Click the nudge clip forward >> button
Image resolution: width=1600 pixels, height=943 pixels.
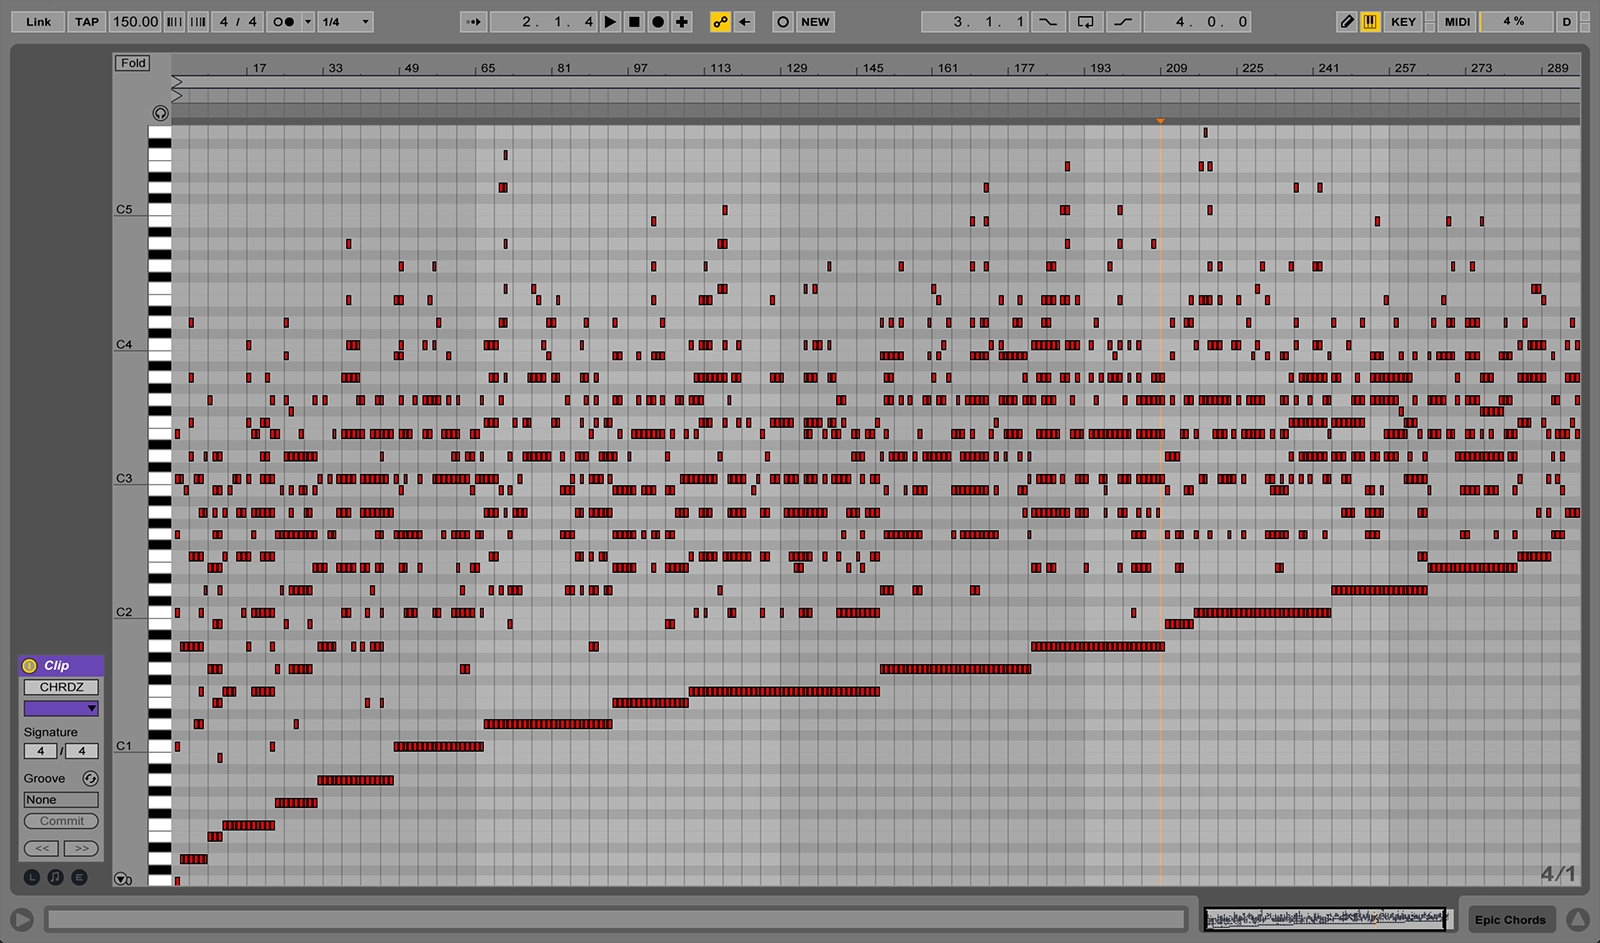coord(81,848)
